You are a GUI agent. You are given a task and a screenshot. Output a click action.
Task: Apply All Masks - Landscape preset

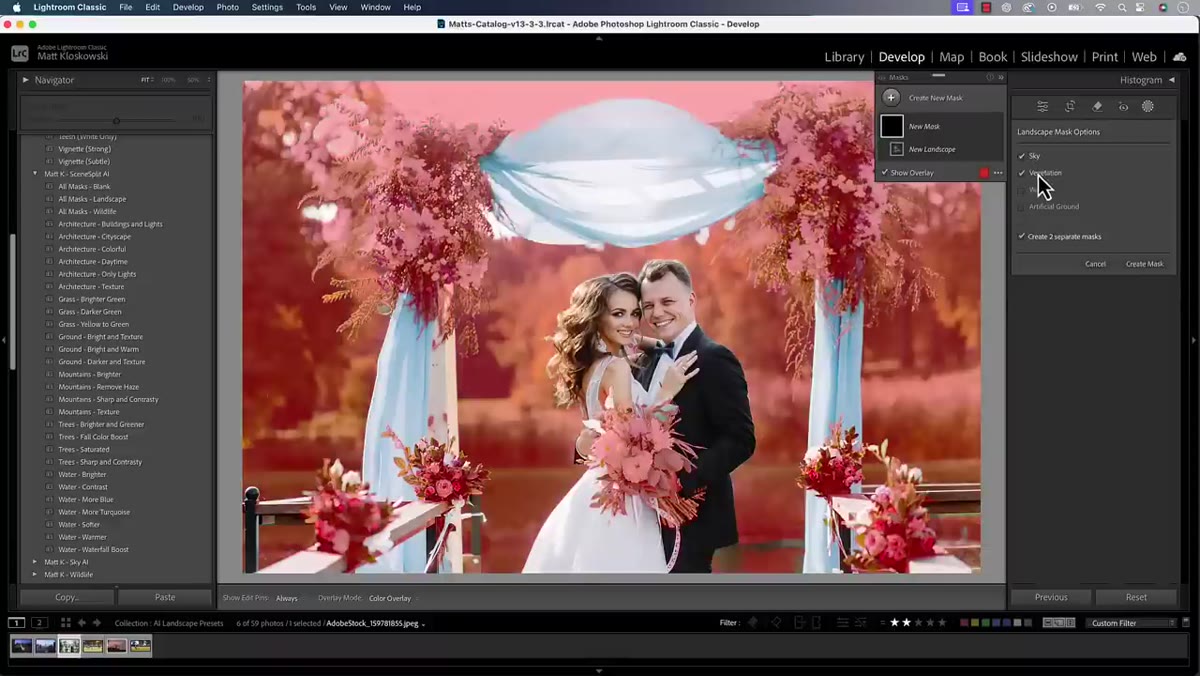pos(92,199)
